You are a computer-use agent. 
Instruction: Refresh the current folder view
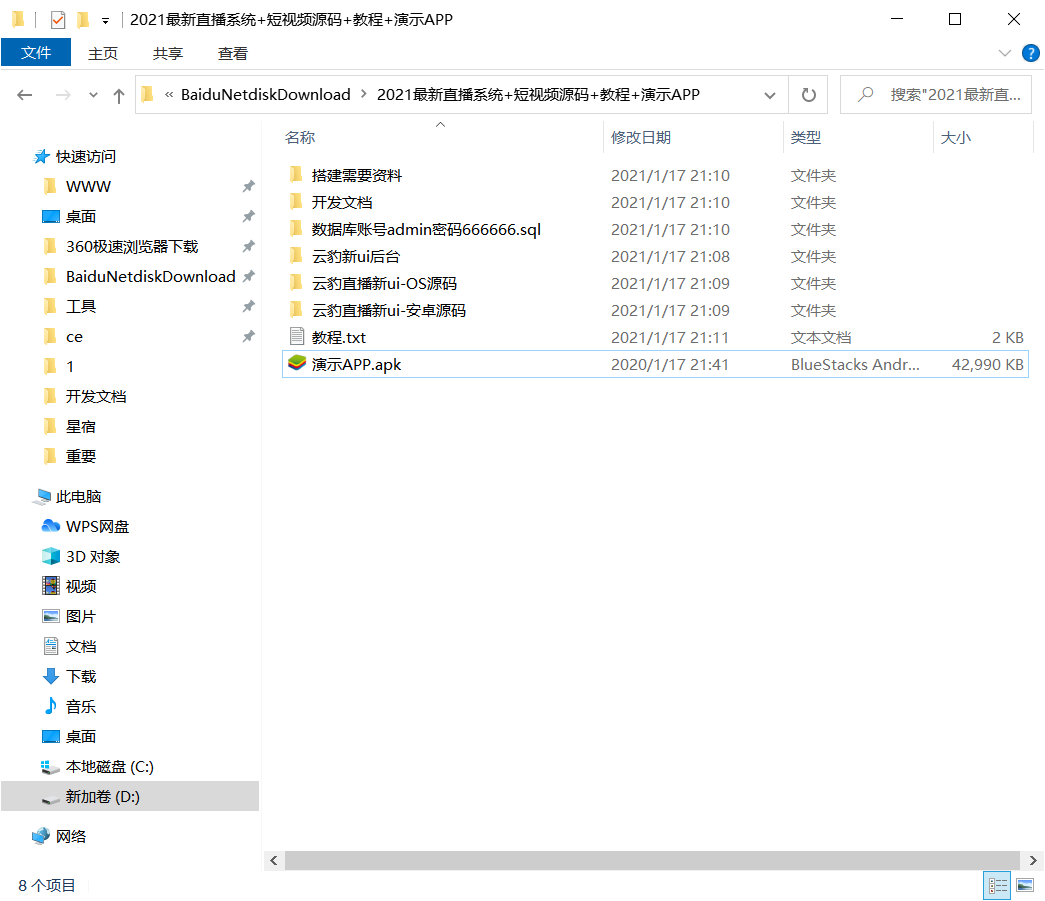pos(808,95)
